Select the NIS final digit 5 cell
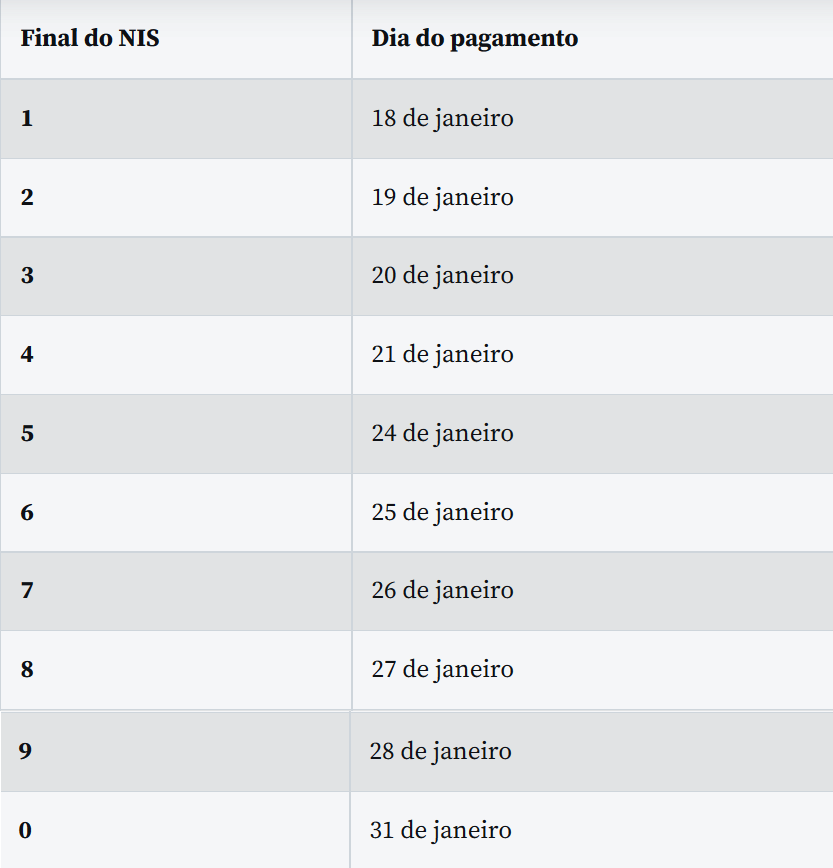 pos(27,433)
